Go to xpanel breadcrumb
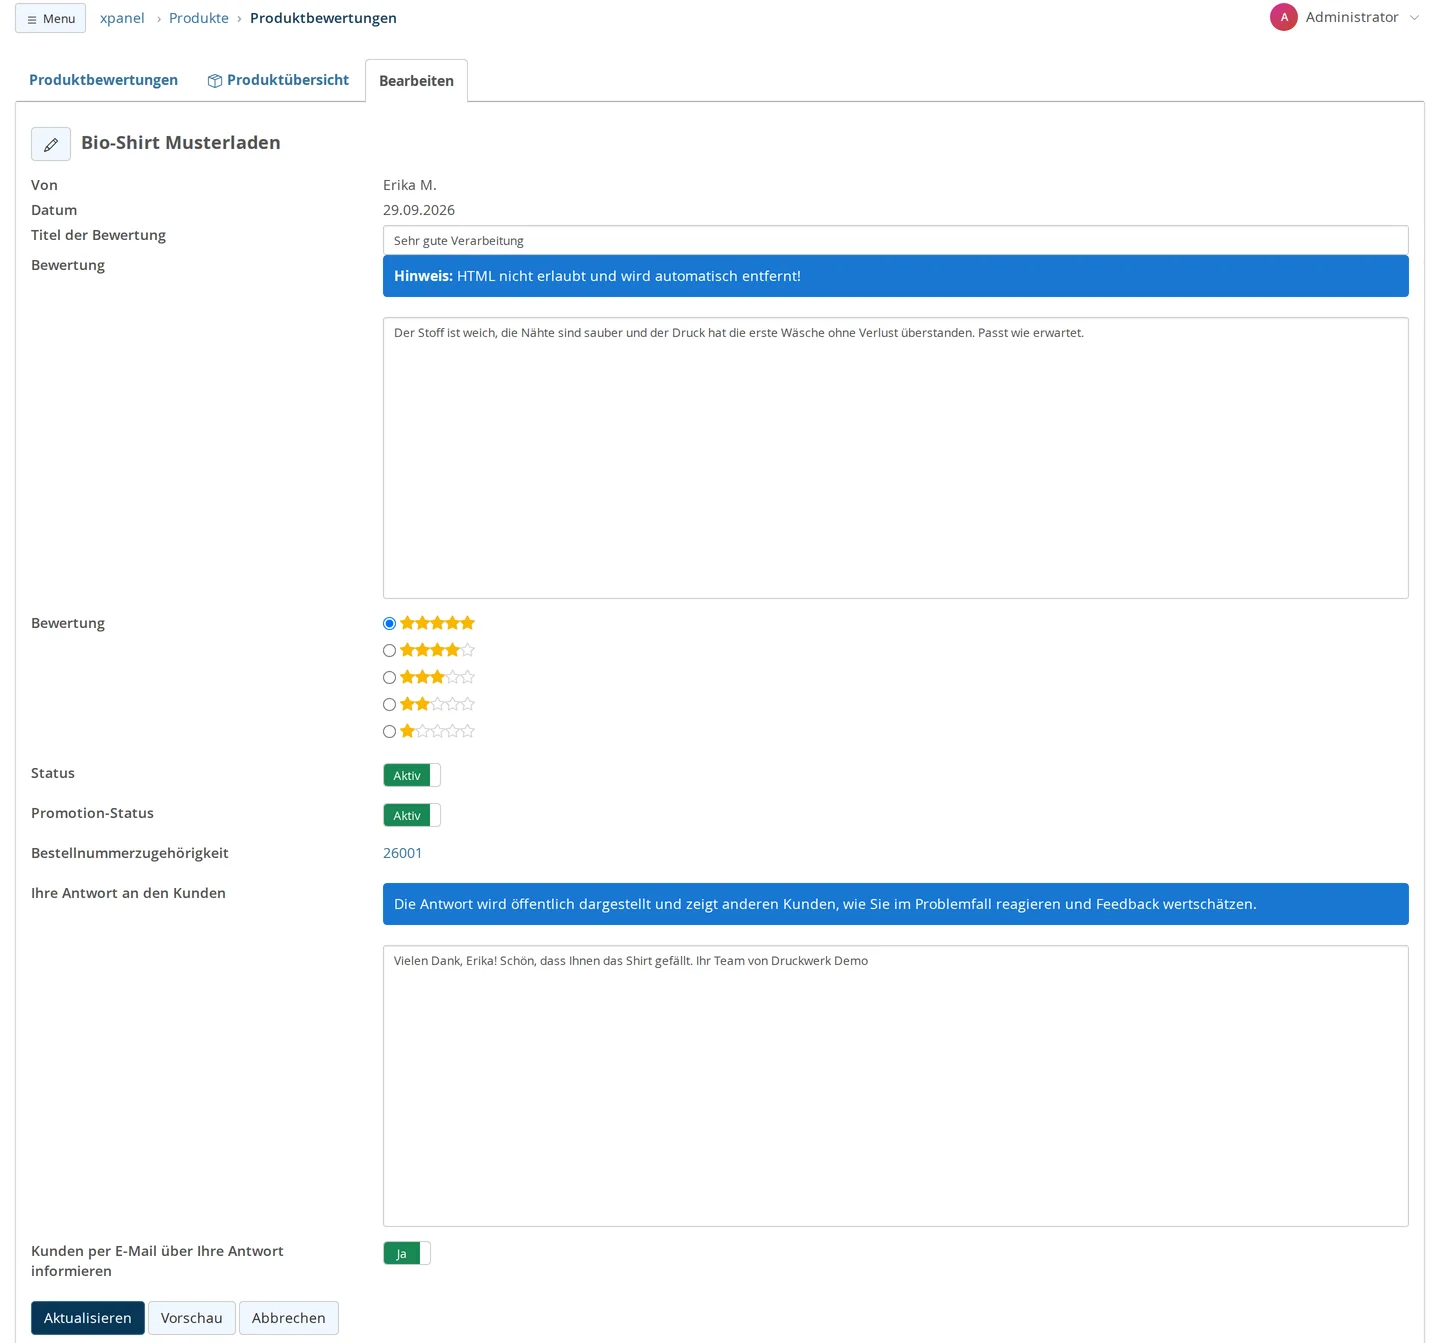The image size is (1440, 1343). click(122, 18)
